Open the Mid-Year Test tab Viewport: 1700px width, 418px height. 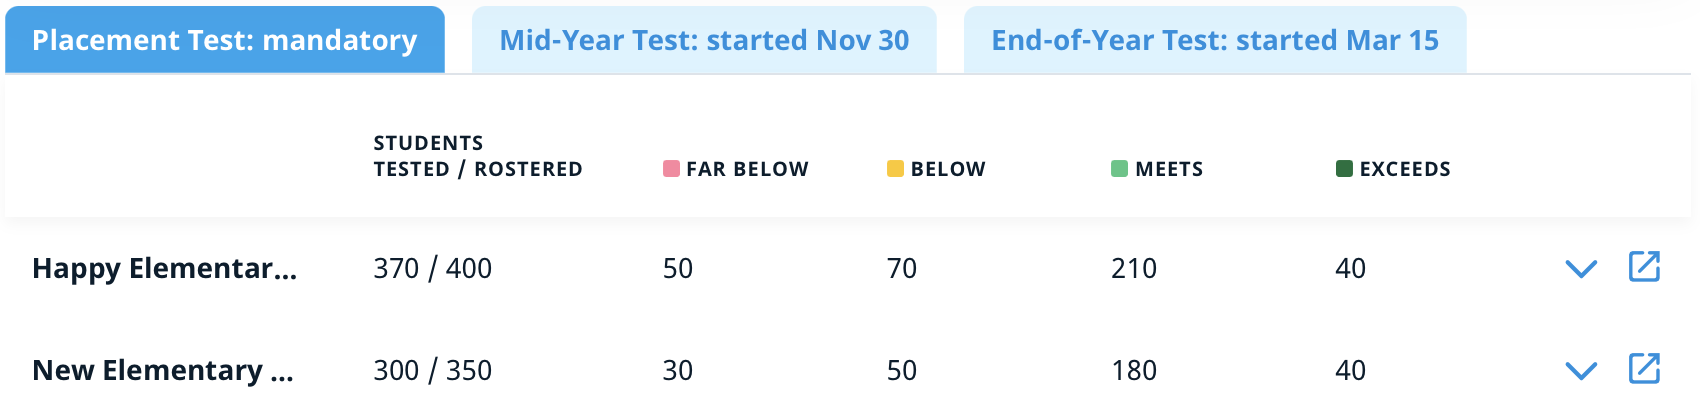704,40
